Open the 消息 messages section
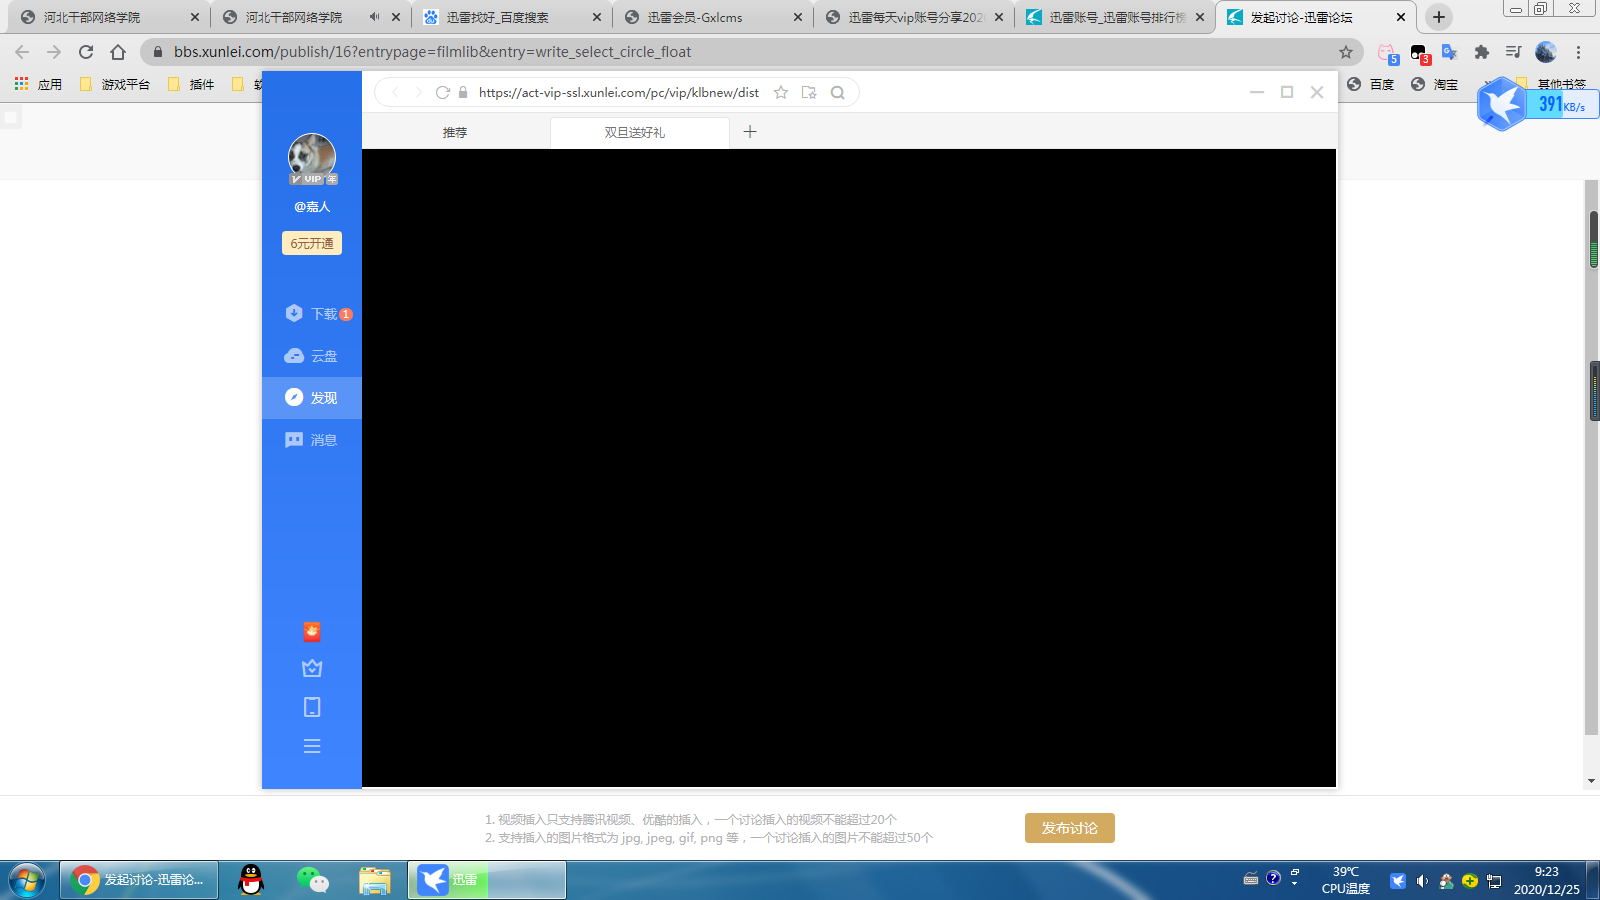Image resolution: width=1600 pixels, height=900 pixels. [x=312, y=440]
